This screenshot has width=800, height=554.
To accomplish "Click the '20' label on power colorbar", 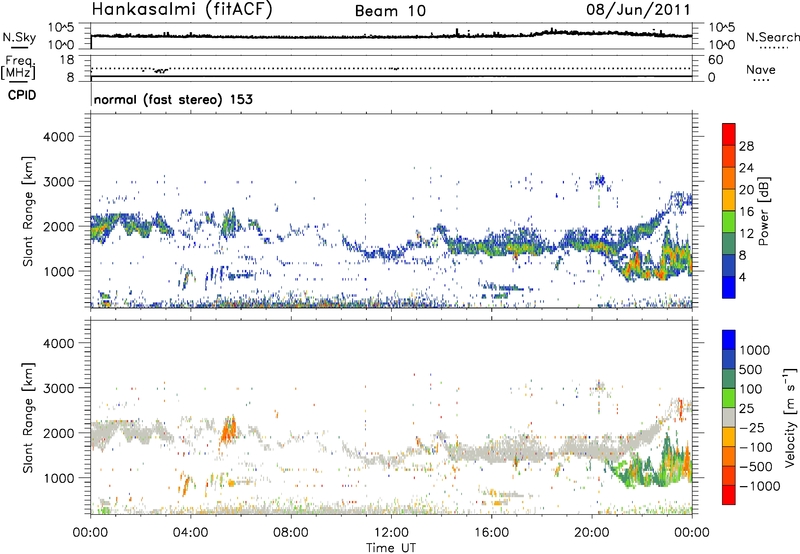I will pyautogui.click(x=746, y=190).
